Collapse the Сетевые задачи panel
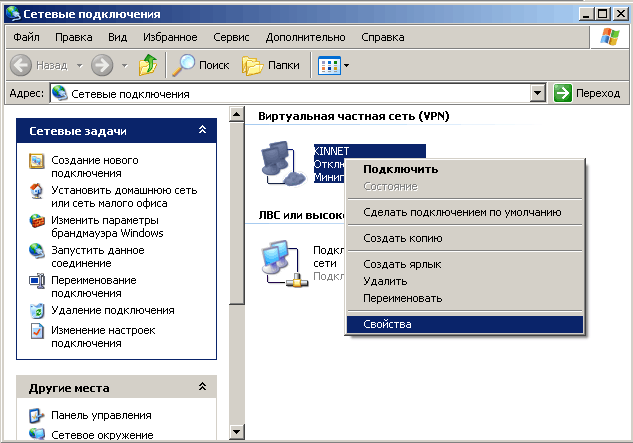Image resolution: width=633 pixels, height=443 pixels. (202, 130)
